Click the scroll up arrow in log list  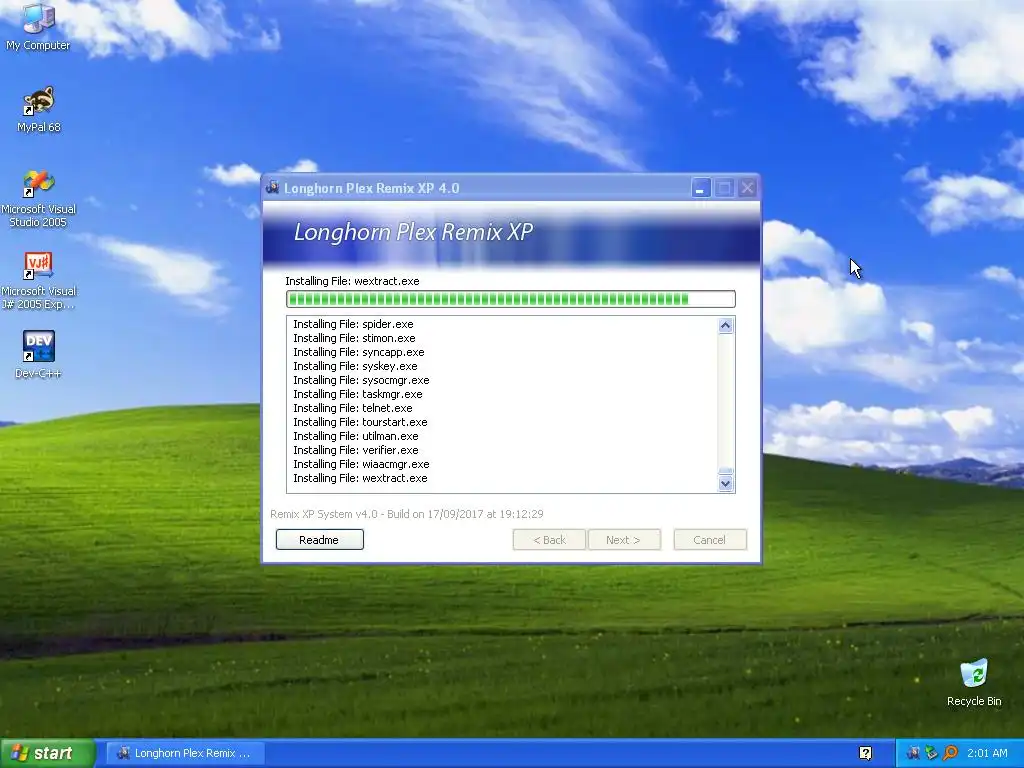726,325
